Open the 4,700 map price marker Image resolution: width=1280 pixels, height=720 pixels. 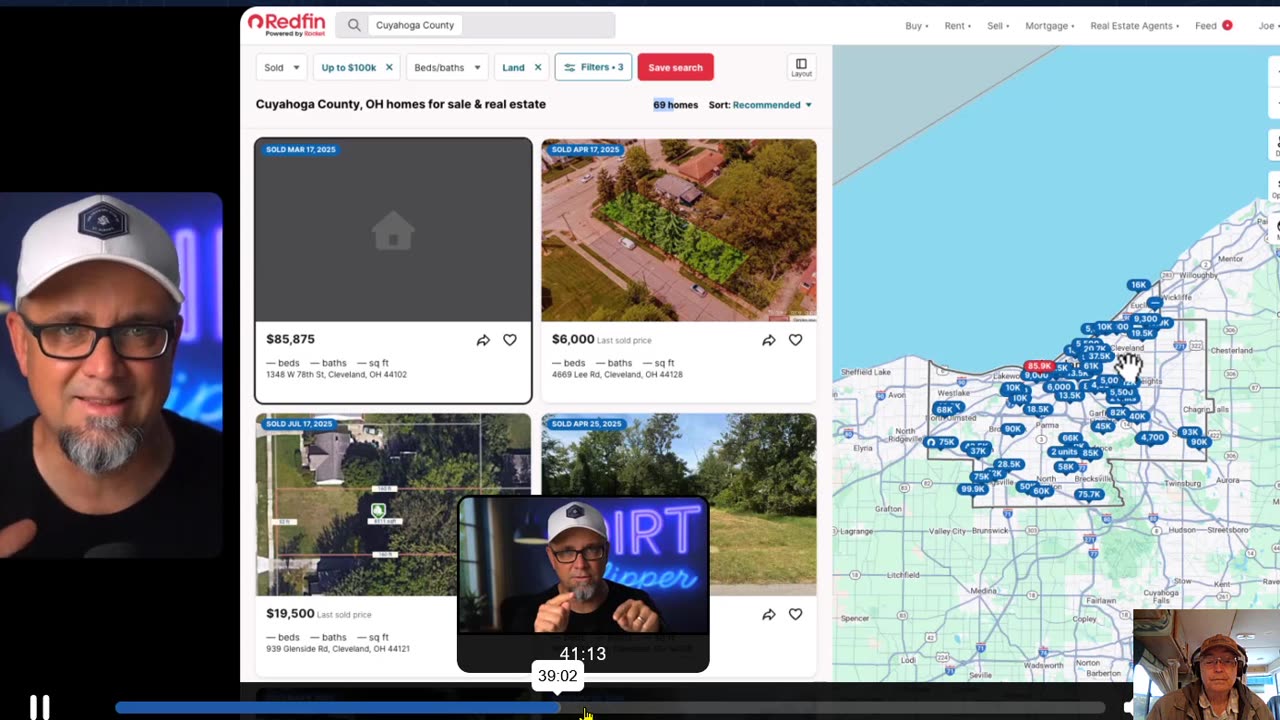coord(1152,437)
